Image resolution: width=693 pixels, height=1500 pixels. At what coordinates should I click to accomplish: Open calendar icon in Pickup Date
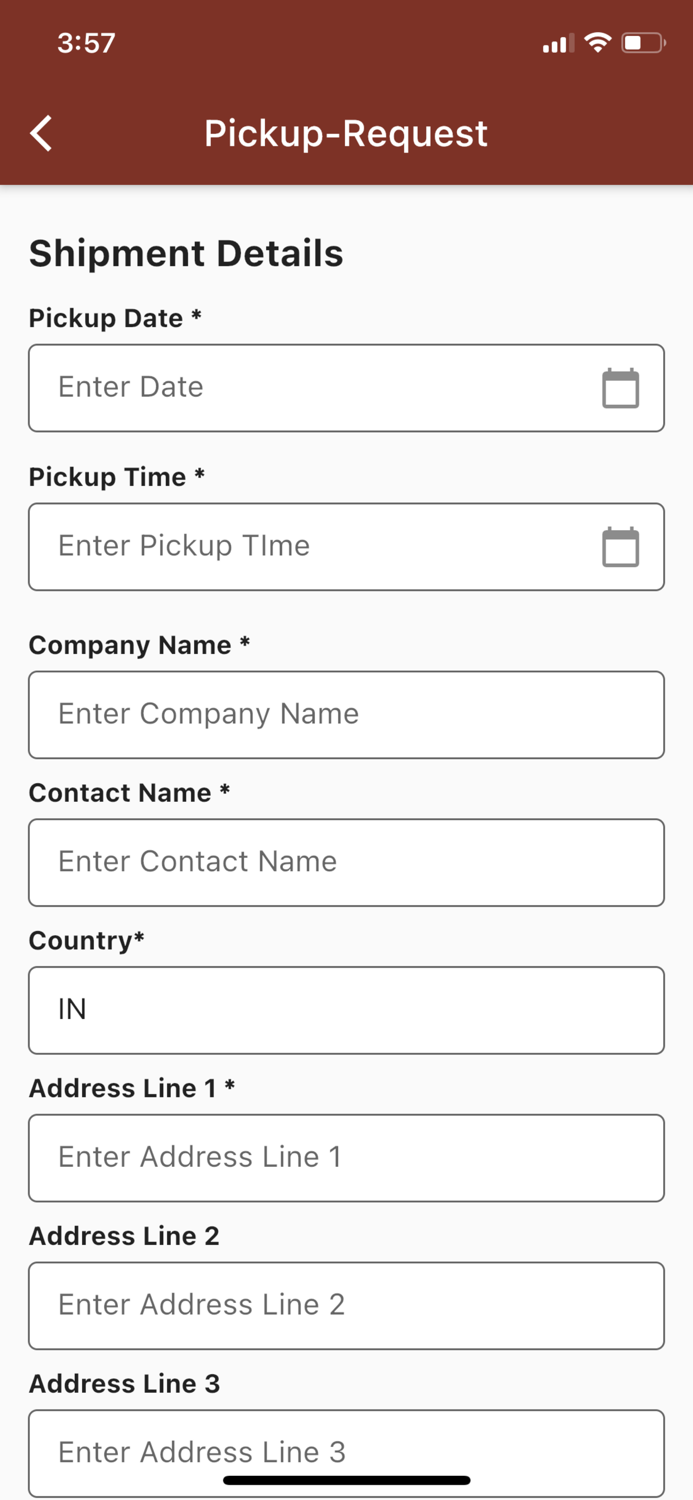(x=620, y=388)
